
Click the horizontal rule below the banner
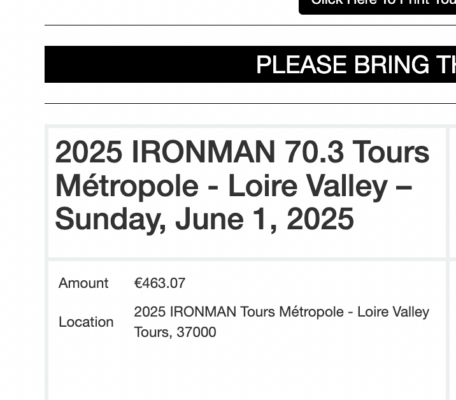pos(250,104)
